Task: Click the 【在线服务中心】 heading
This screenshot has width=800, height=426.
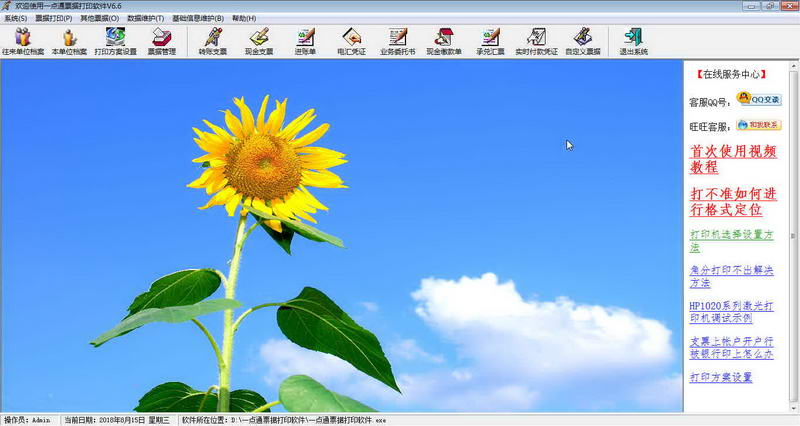Action: tap(731, 74)
